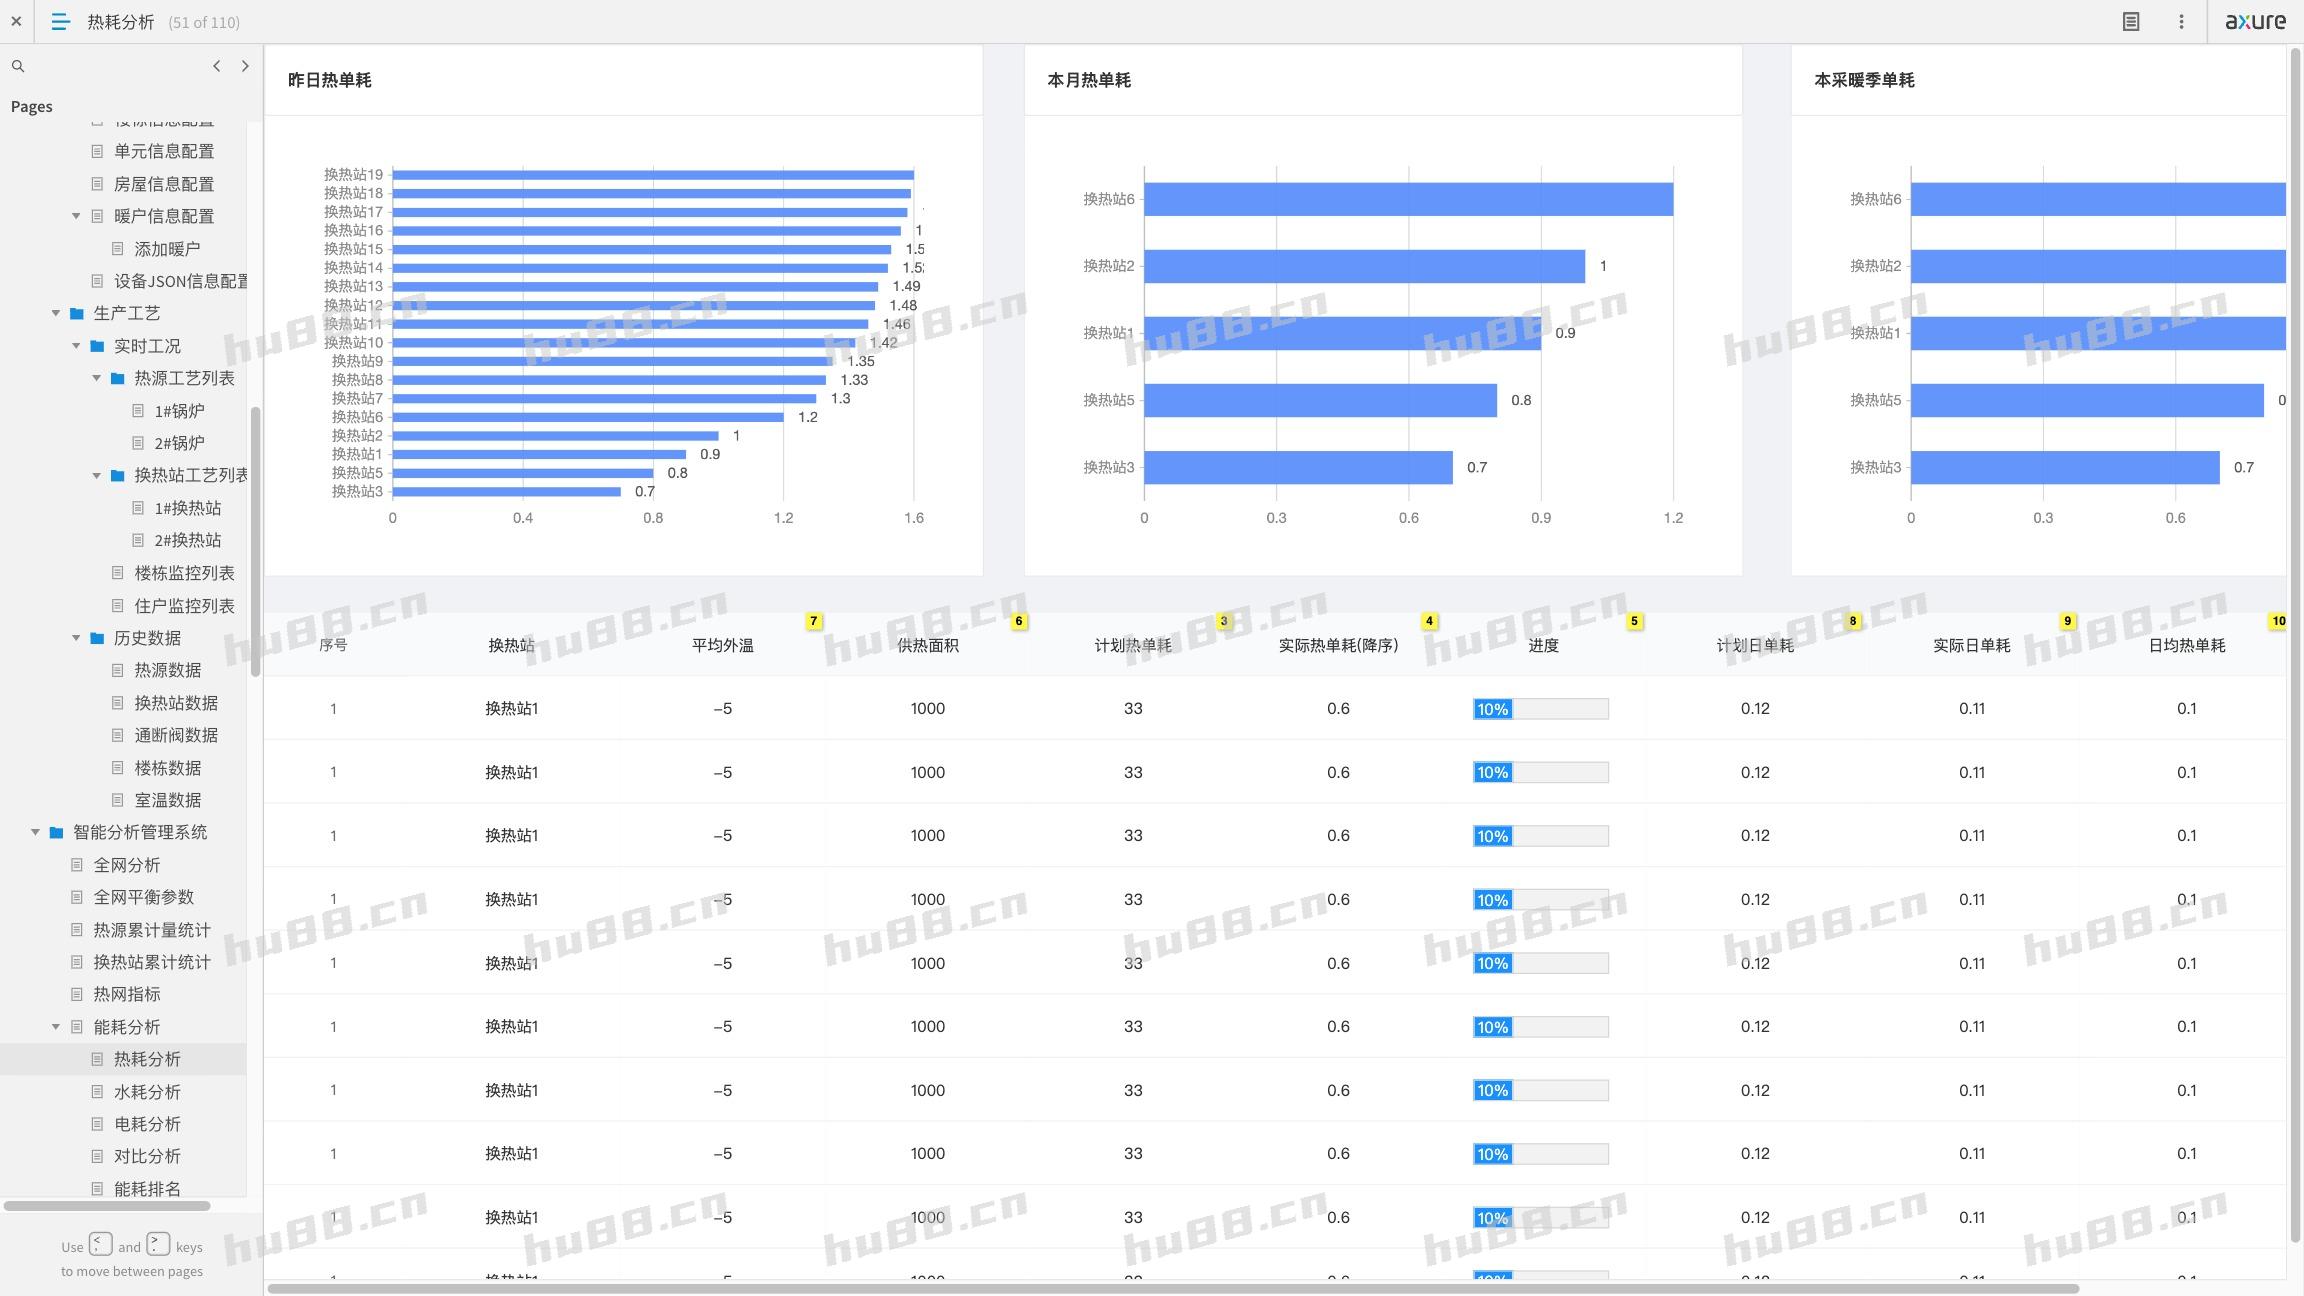Close the Axure preview panel with X
Screen dimensions: 2304x1296
pyautogui.click(x=16, y=21)
